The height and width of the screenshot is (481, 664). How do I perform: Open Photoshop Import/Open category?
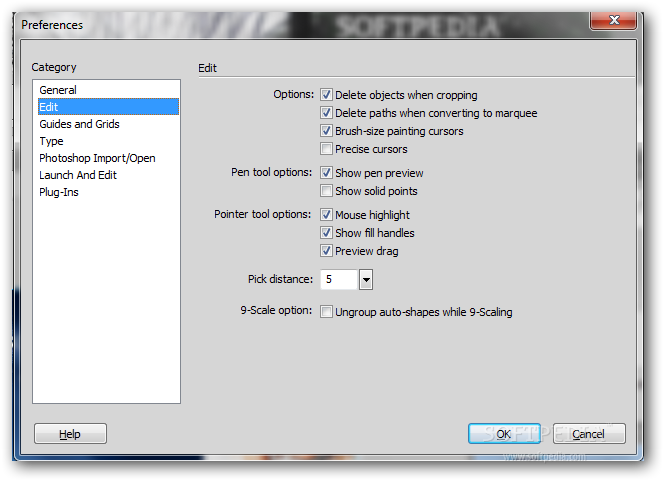(108, 158)
